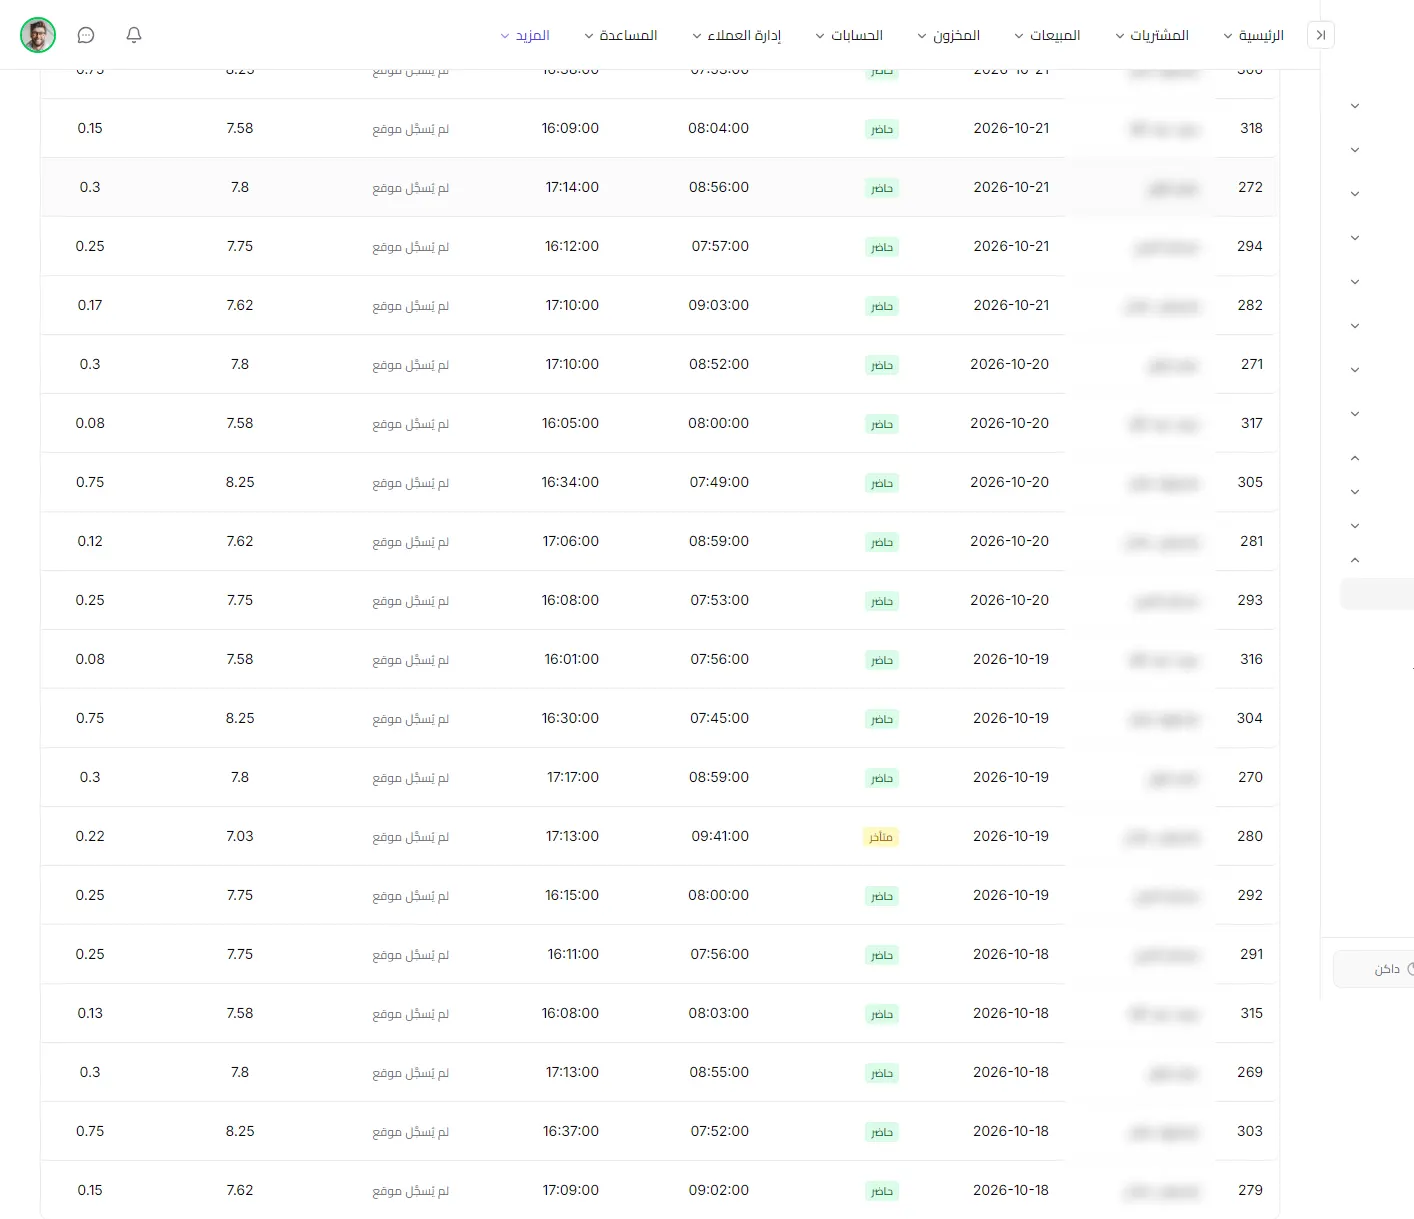Open the notifications bell

[x=134, y=35]
